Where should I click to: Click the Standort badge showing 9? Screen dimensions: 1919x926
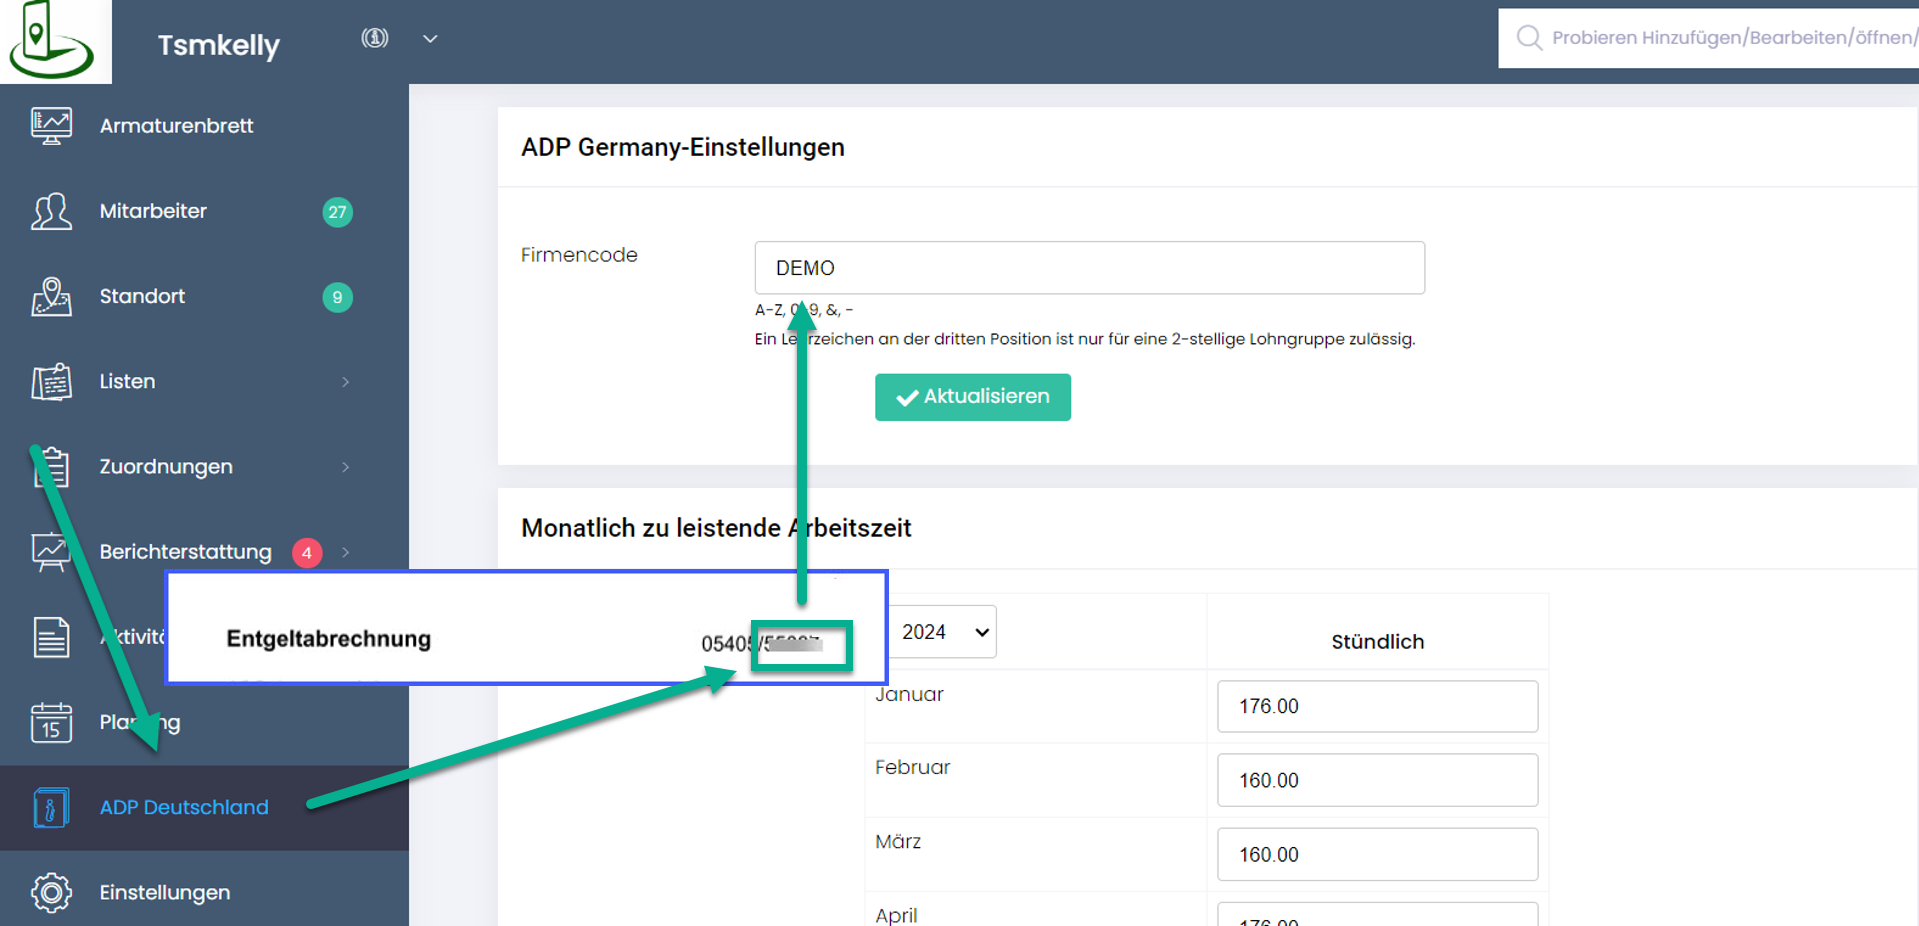(x=337, y=297)
